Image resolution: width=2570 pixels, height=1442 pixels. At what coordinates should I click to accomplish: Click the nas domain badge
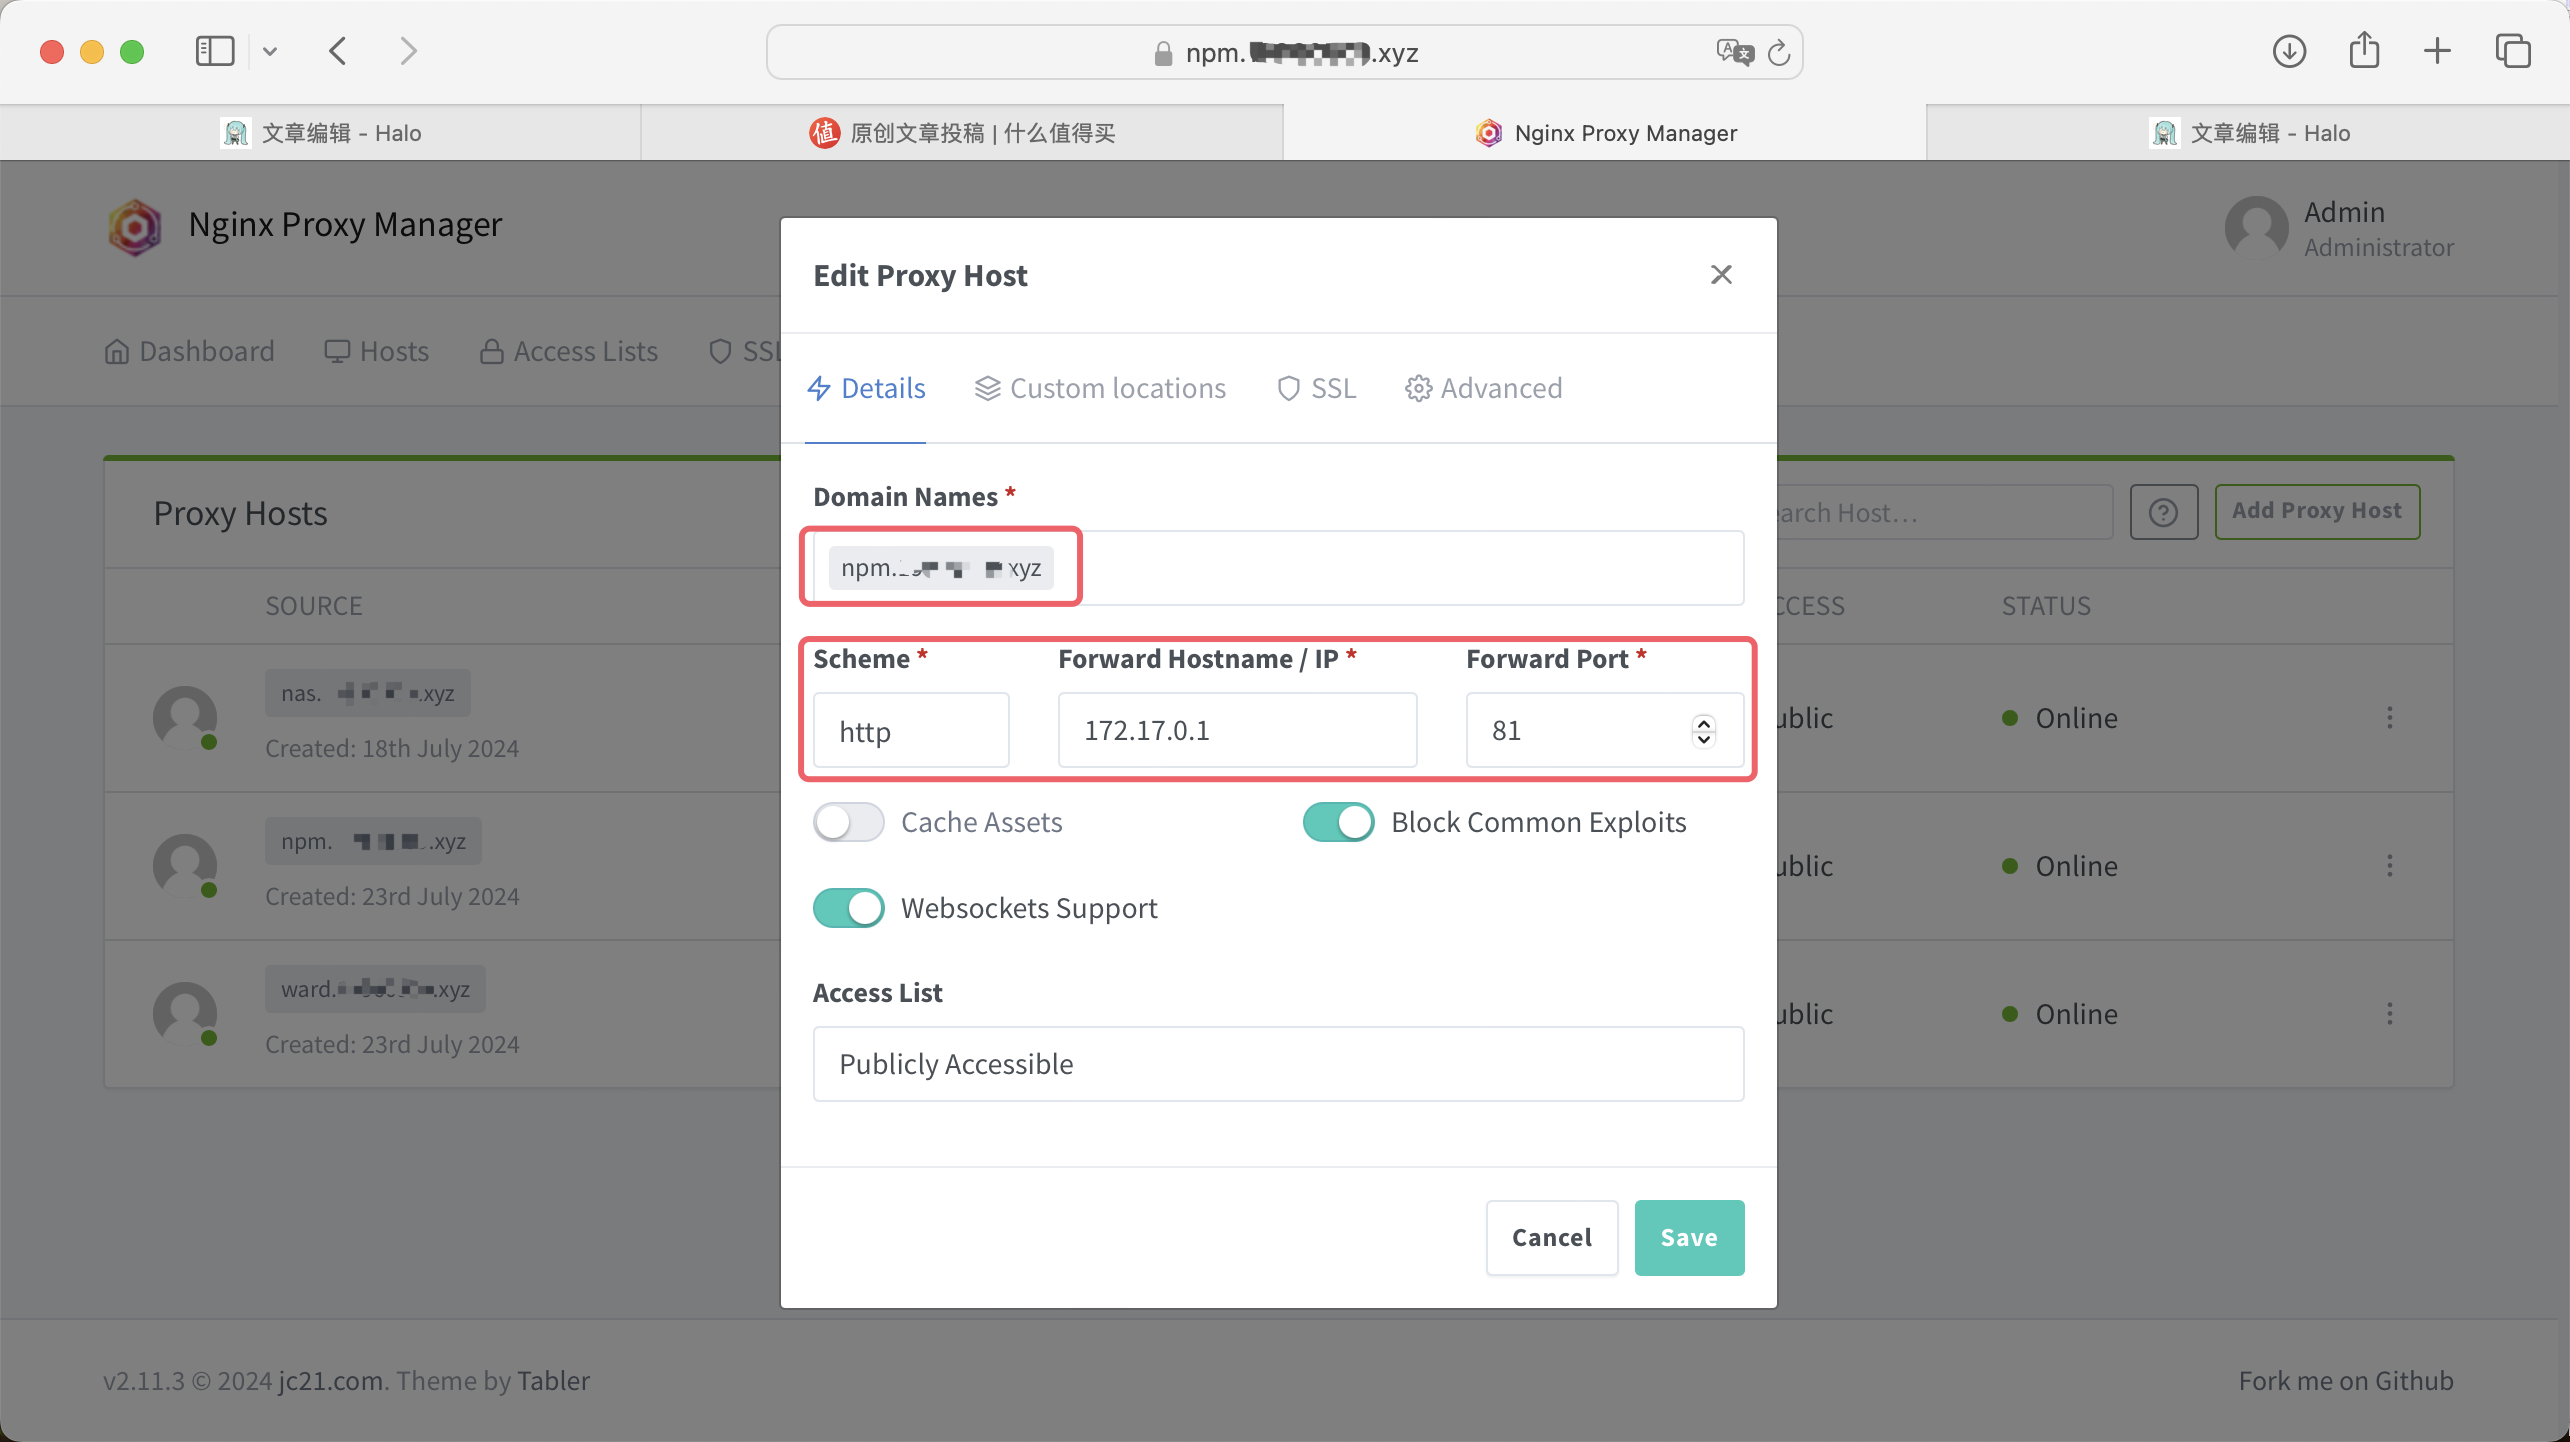pyautogui.click(x=367, y=693)
